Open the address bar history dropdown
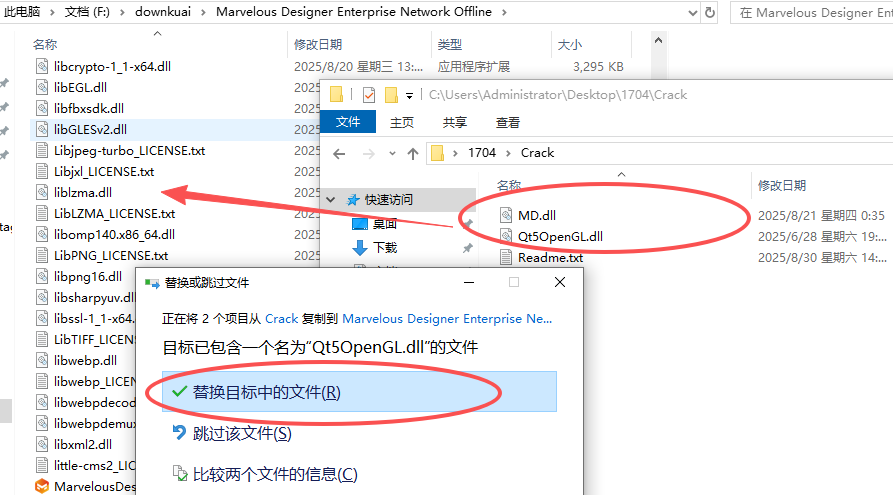 point(693,13)
